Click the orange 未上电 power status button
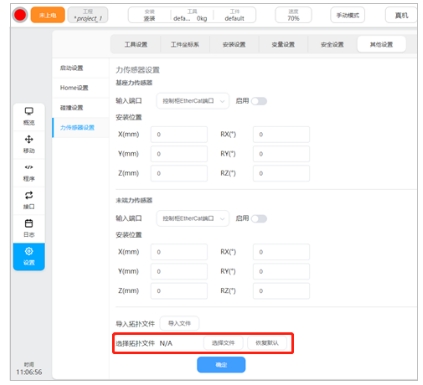 (x=48, y=15)
